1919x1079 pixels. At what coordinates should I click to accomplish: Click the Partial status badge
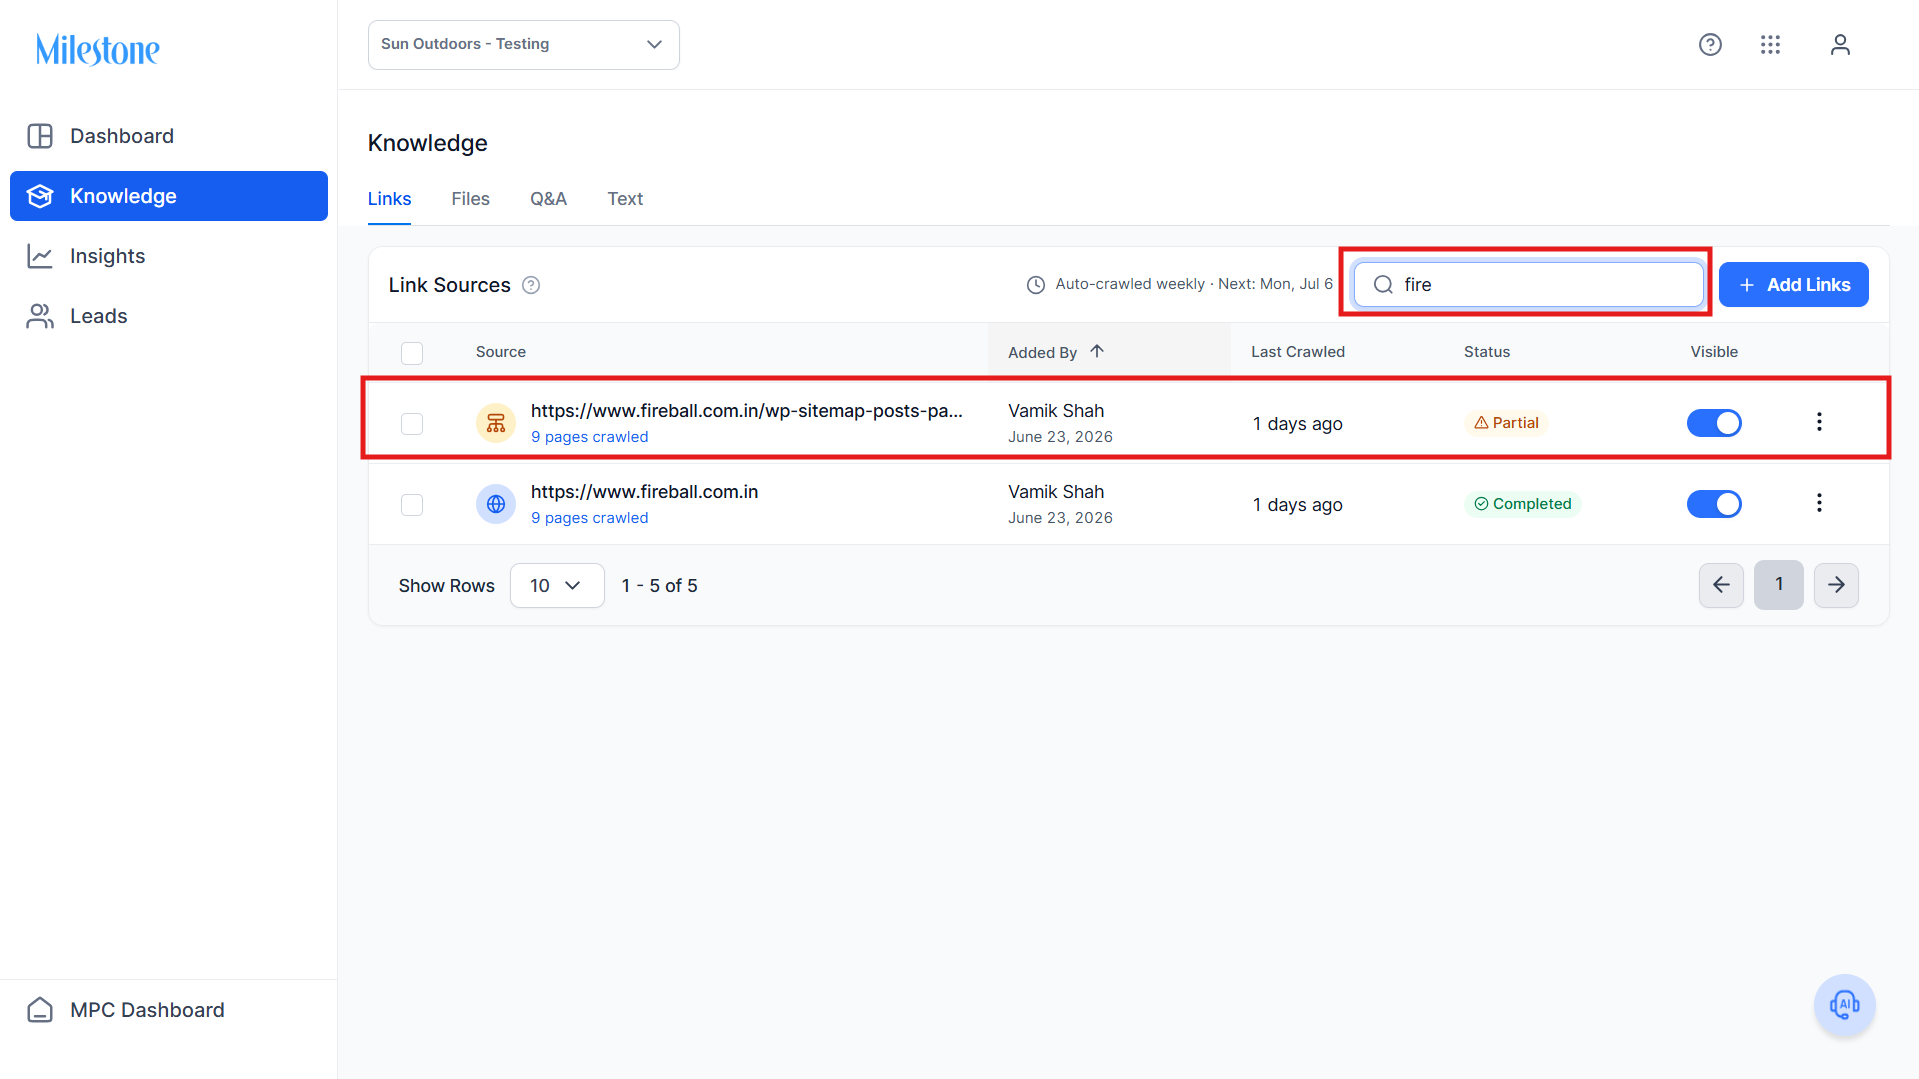click(1506, 423)
